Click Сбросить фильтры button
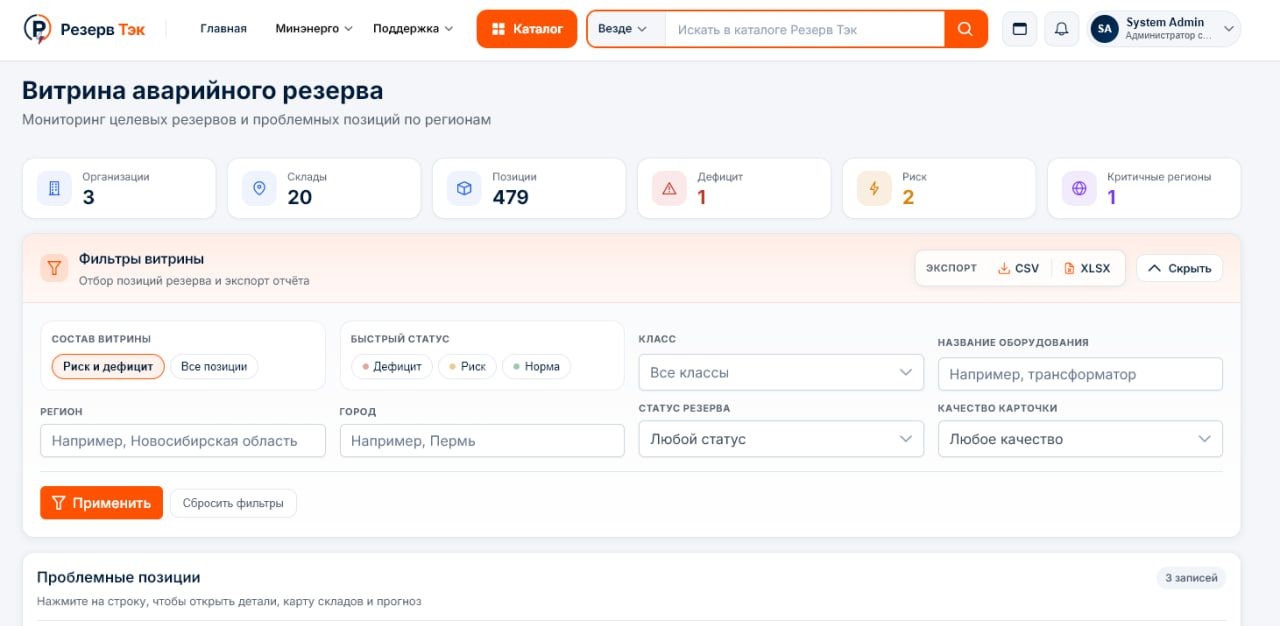1280x626 pixels. pyautogui.click(x=233, y=503)
